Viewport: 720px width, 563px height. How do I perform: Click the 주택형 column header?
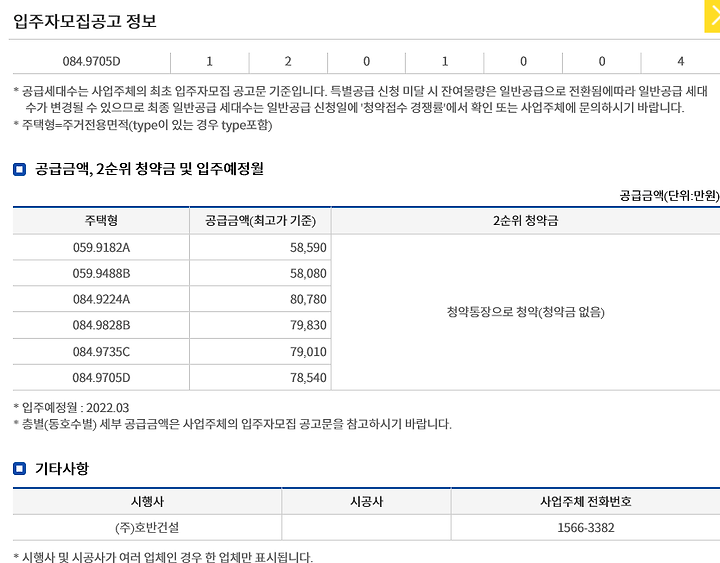tap(101, 221)
